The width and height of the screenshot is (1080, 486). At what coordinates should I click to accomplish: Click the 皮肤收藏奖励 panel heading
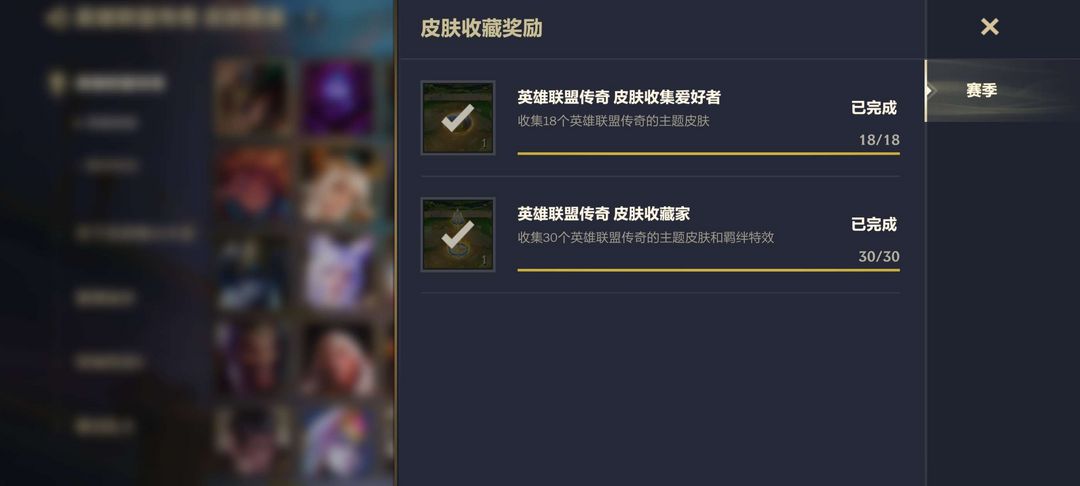pyautogui.click(x=481, y=28)
